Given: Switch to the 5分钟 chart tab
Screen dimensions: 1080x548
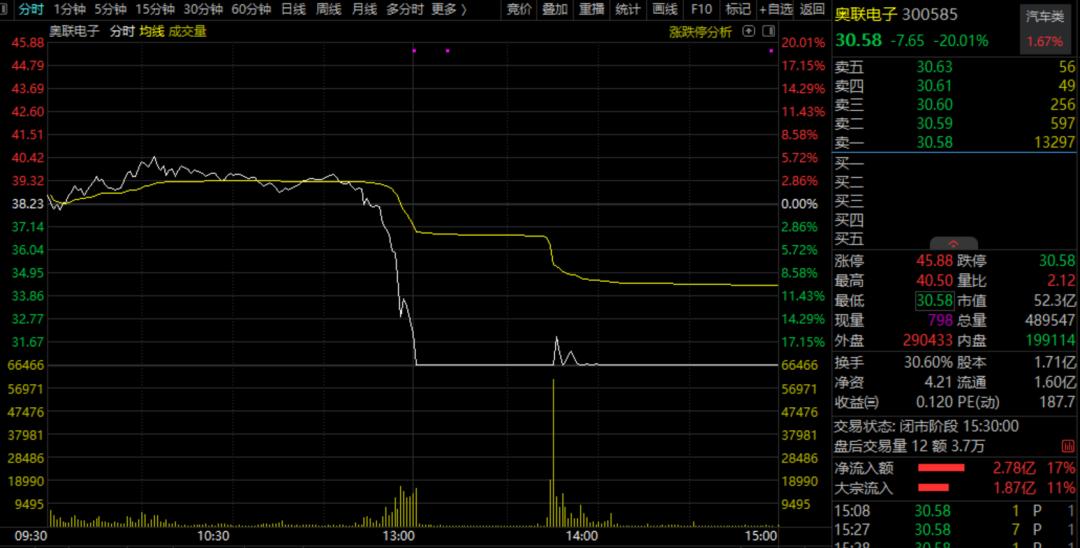Looking at the screenshot, I should coord(110,9).
